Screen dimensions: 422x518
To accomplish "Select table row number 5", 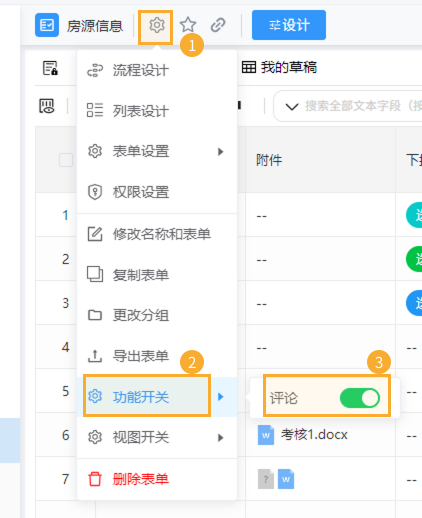I will coord(66,391).
